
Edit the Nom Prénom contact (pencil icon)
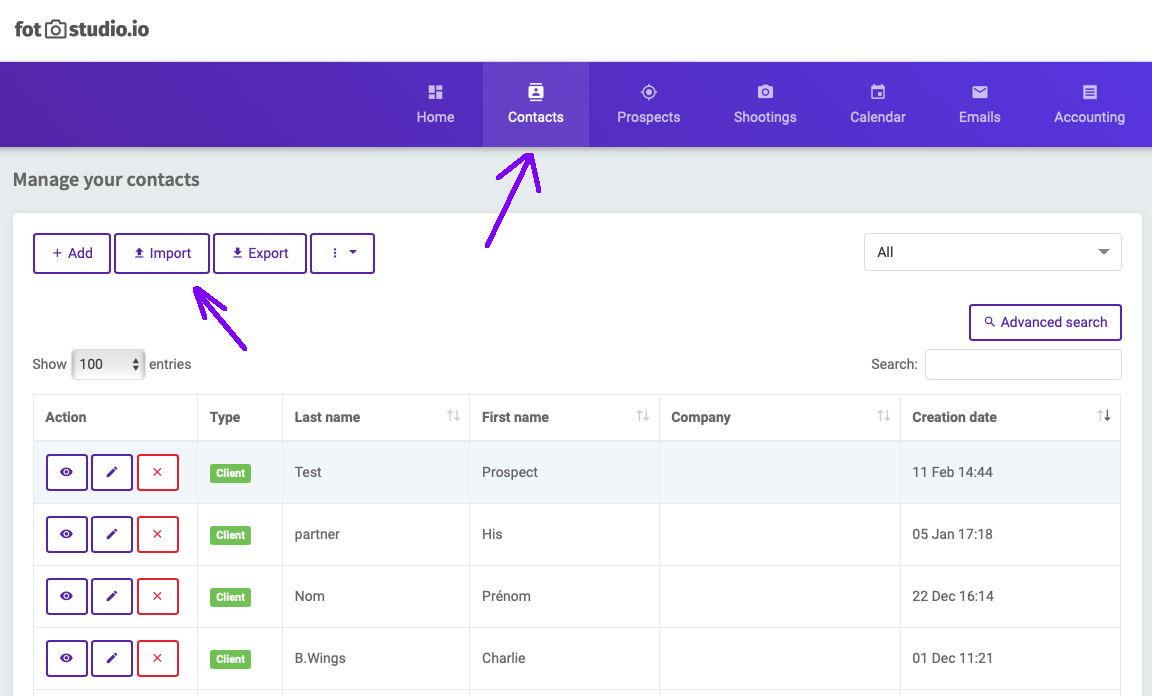112,596
